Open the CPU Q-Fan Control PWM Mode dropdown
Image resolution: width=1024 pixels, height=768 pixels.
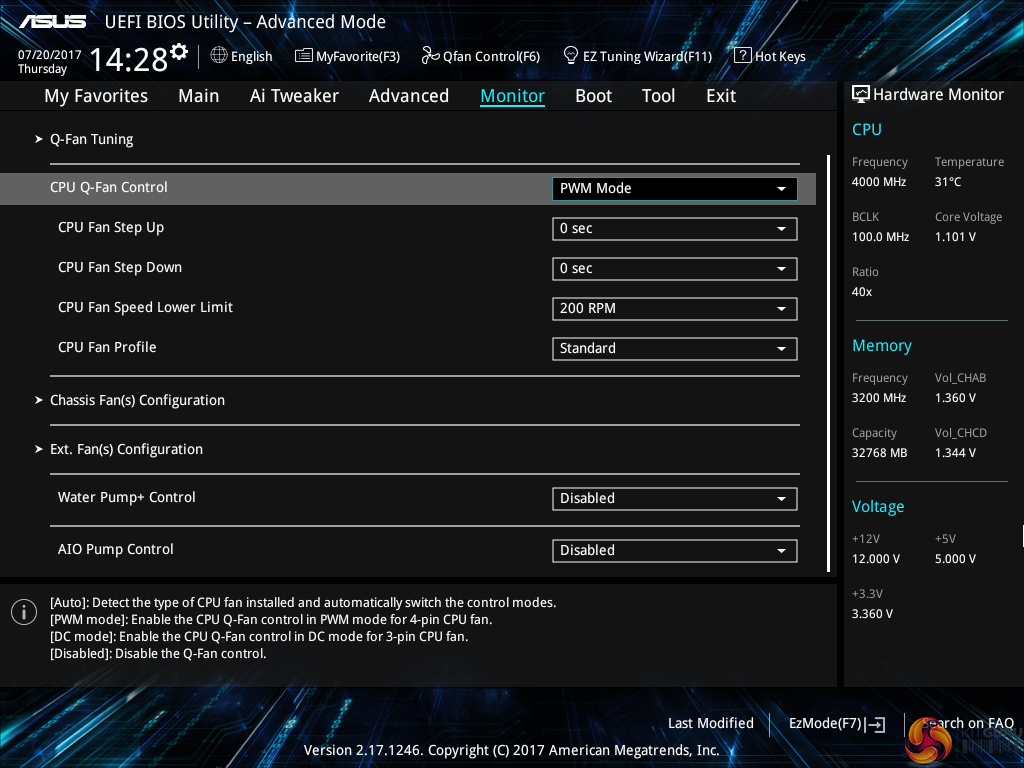[x=675, y=189]
